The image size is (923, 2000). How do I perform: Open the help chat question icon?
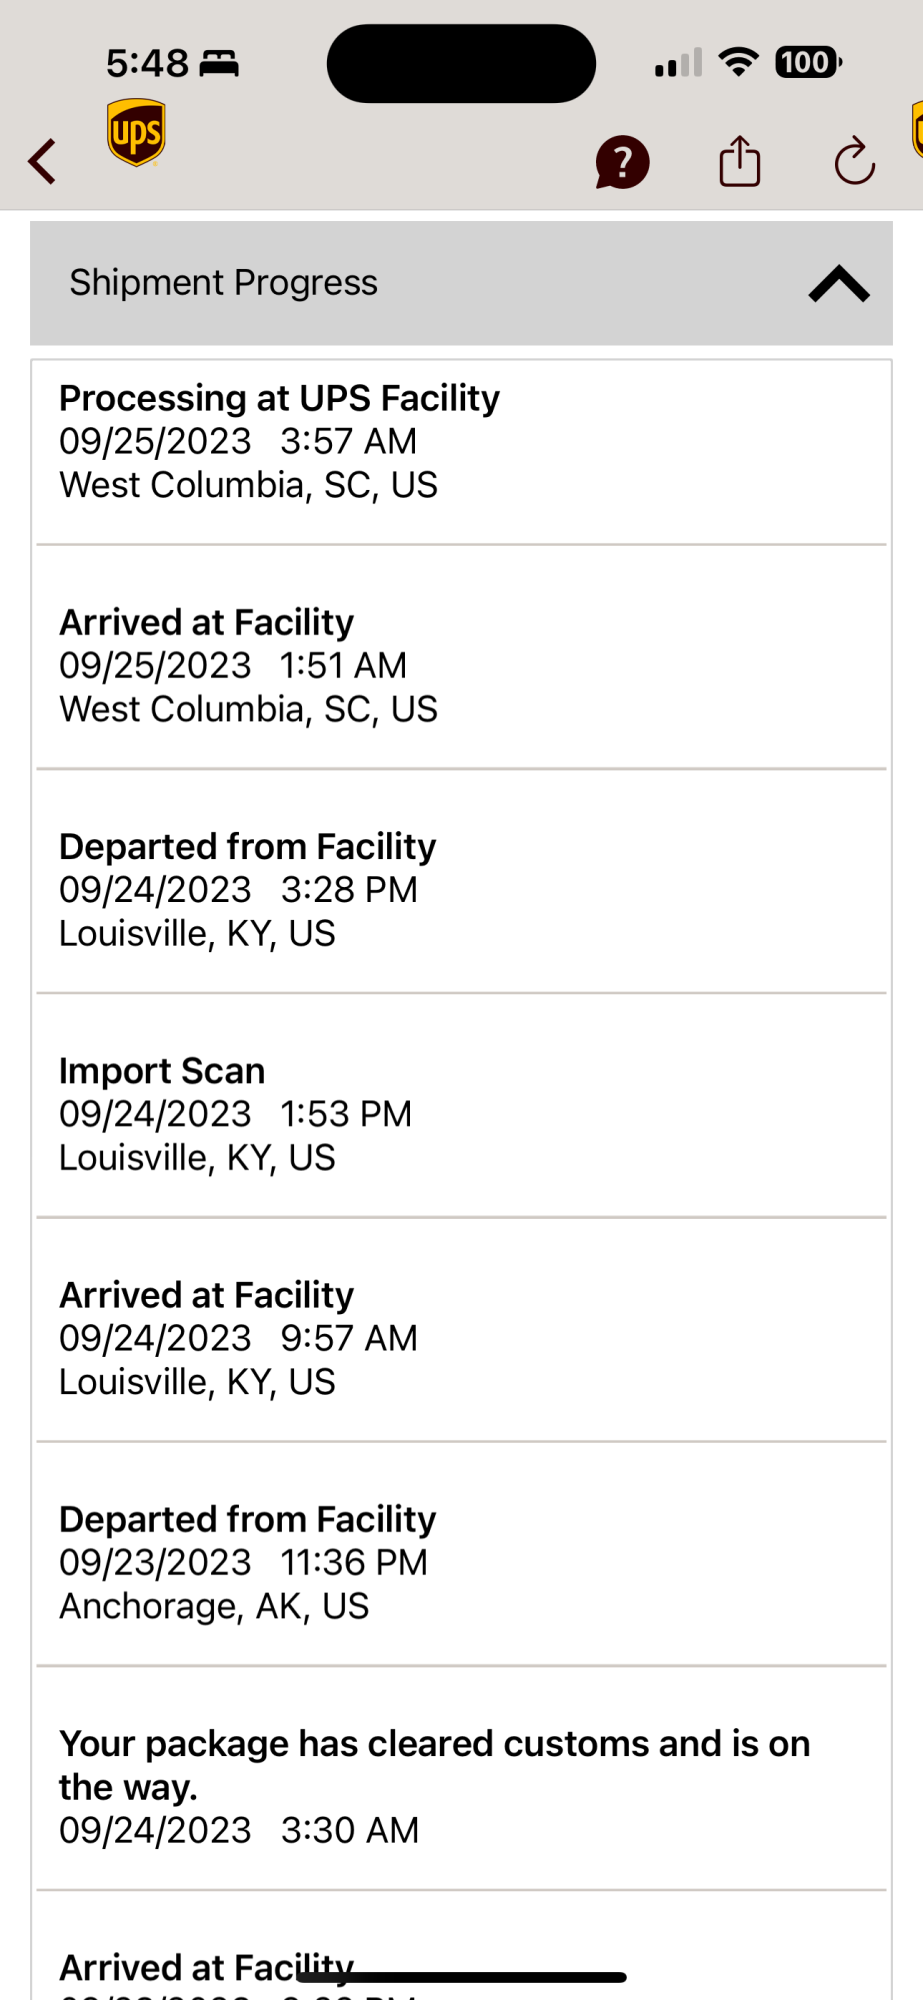(x=622, y=162)
